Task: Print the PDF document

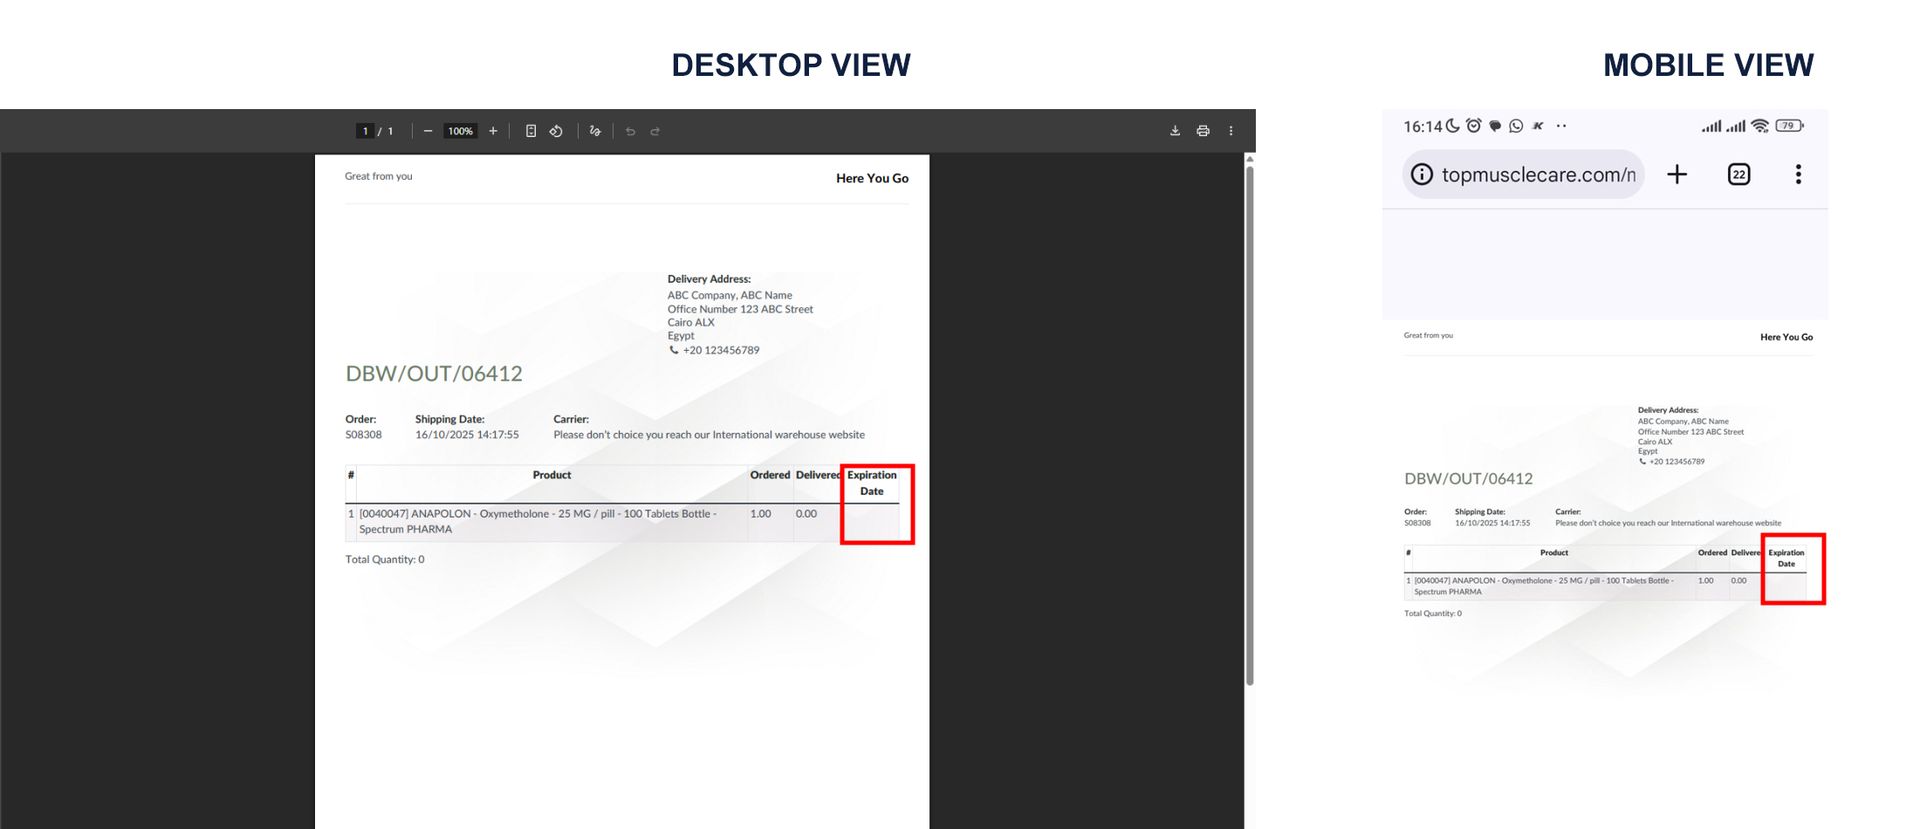Action: 1203,131
